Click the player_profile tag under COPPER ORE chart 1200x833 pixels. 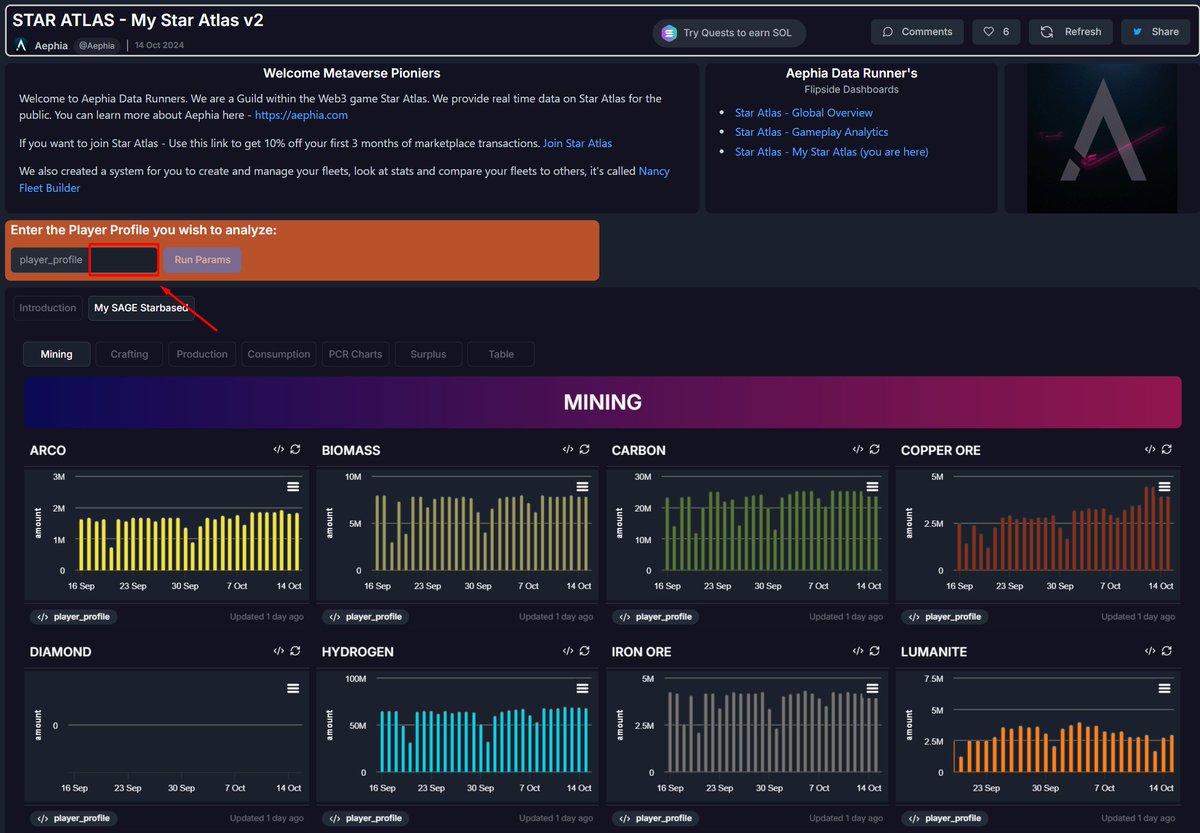point(945,617)
